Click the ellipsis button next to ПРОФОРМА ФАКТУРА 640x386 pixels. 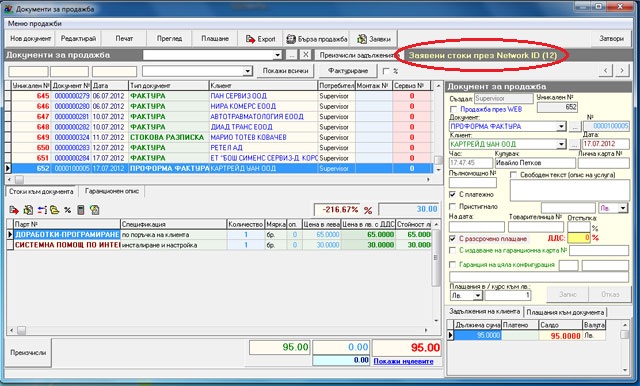pyautogui.click(x=575, y=126)
